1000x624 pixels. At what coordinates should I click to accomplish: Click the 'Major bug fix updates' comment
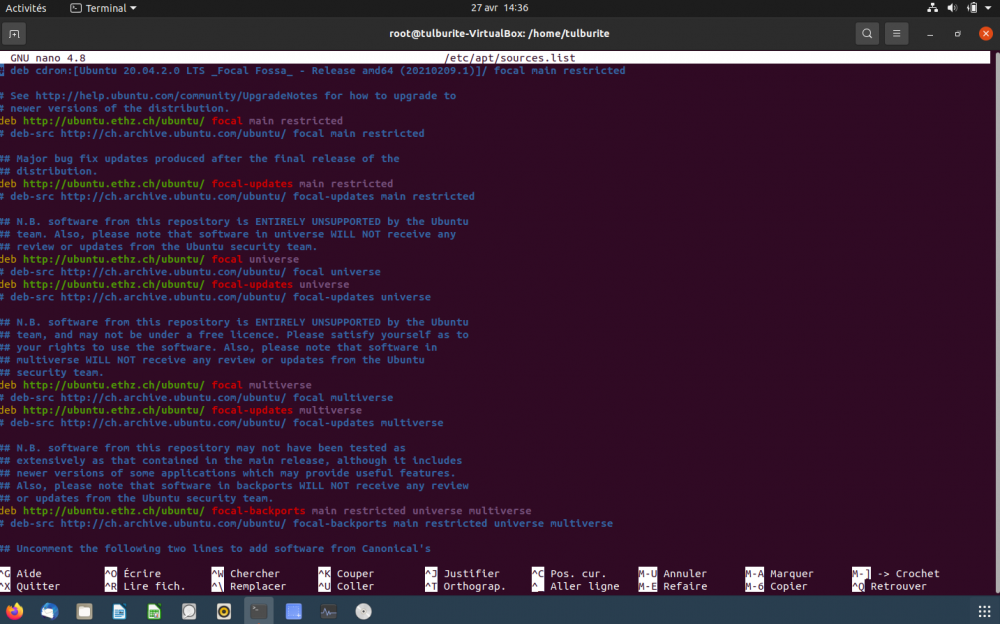[200, 159]
